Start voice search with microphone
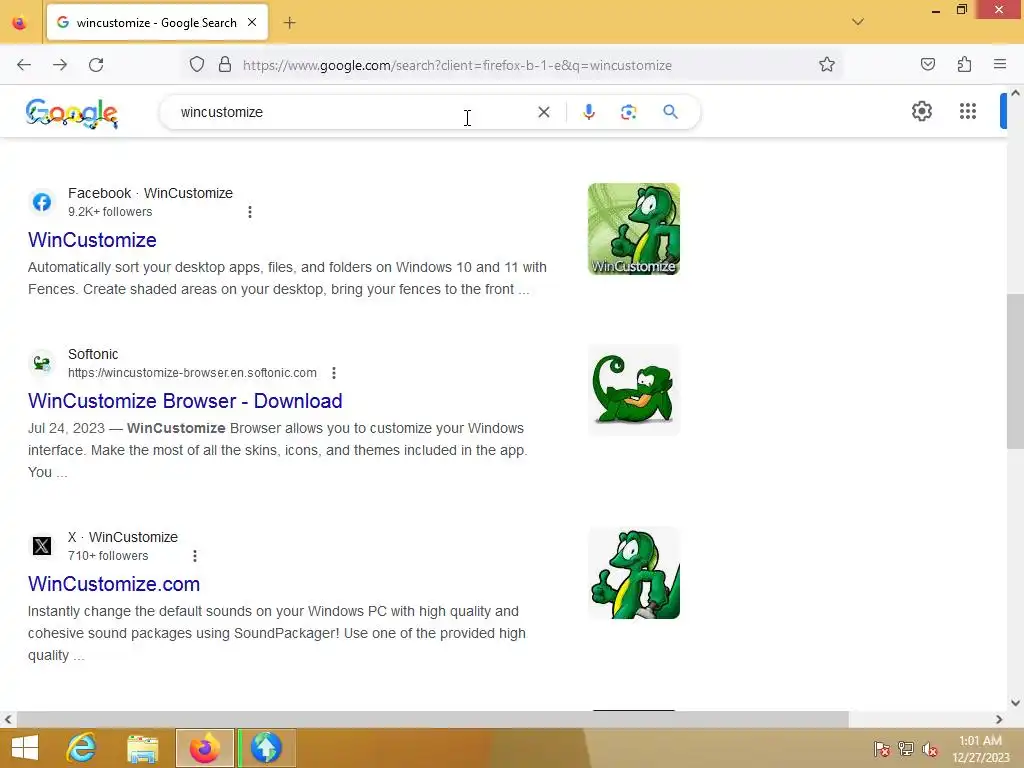The image size is (1024, 768). [588, 112]
